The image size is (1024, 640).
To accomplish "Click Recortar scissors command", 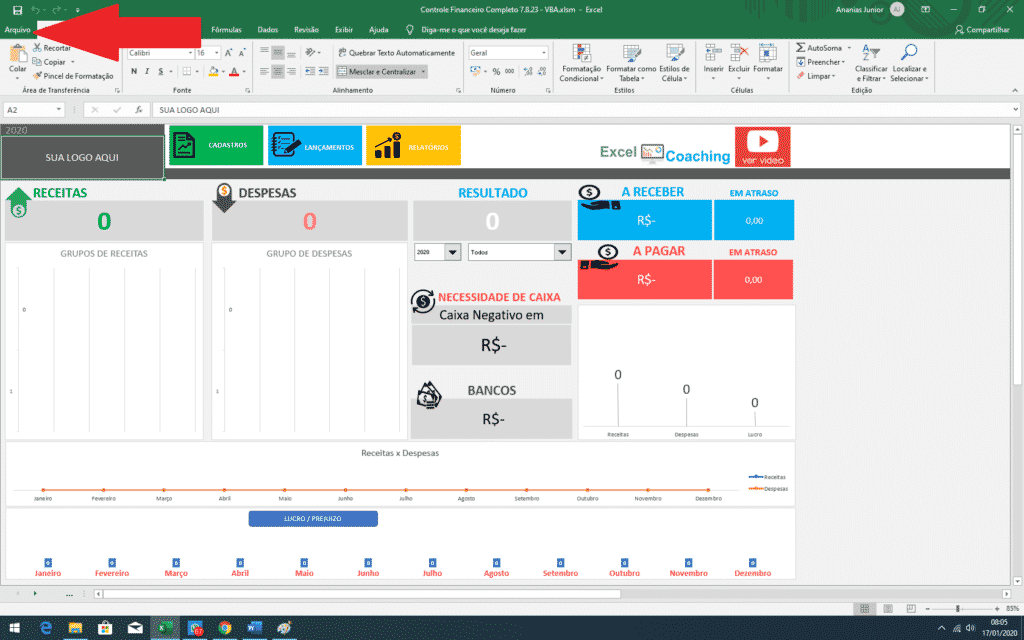I will tap(52, 48).
